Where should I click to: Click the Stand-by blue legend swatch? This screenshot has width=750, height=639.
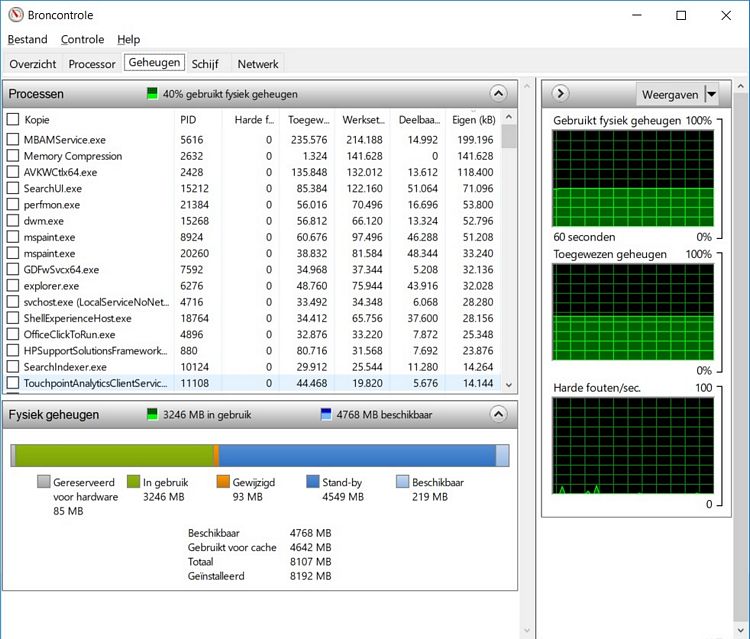tap(313, 482)
